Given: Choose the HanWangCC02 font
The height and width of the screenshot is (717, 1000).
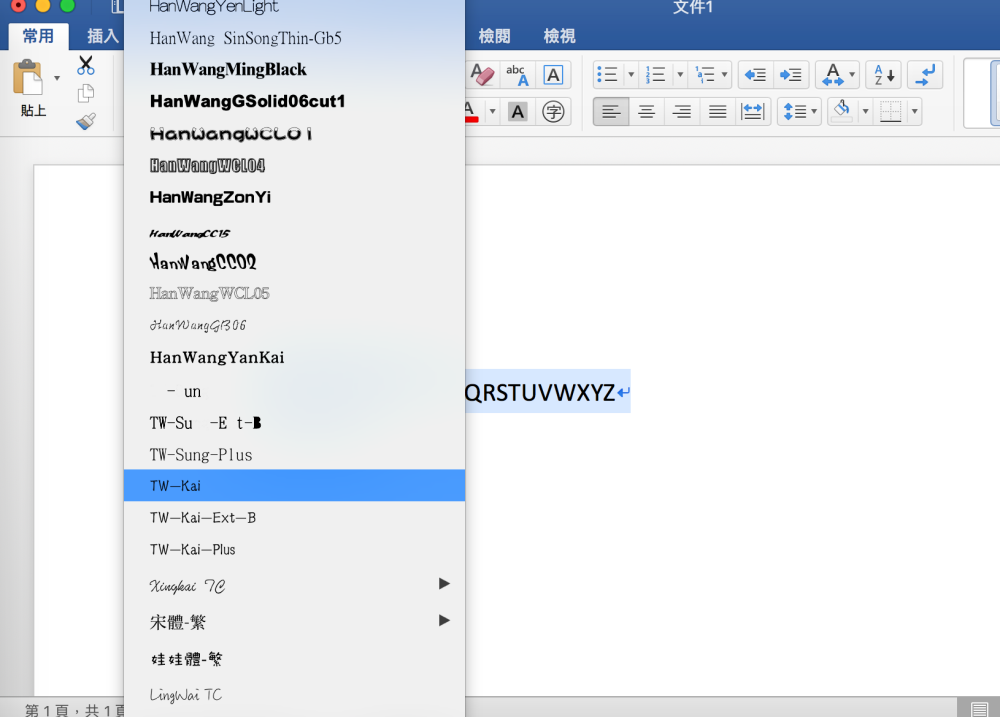Looking at the screenshot, I should pos(294,262).
